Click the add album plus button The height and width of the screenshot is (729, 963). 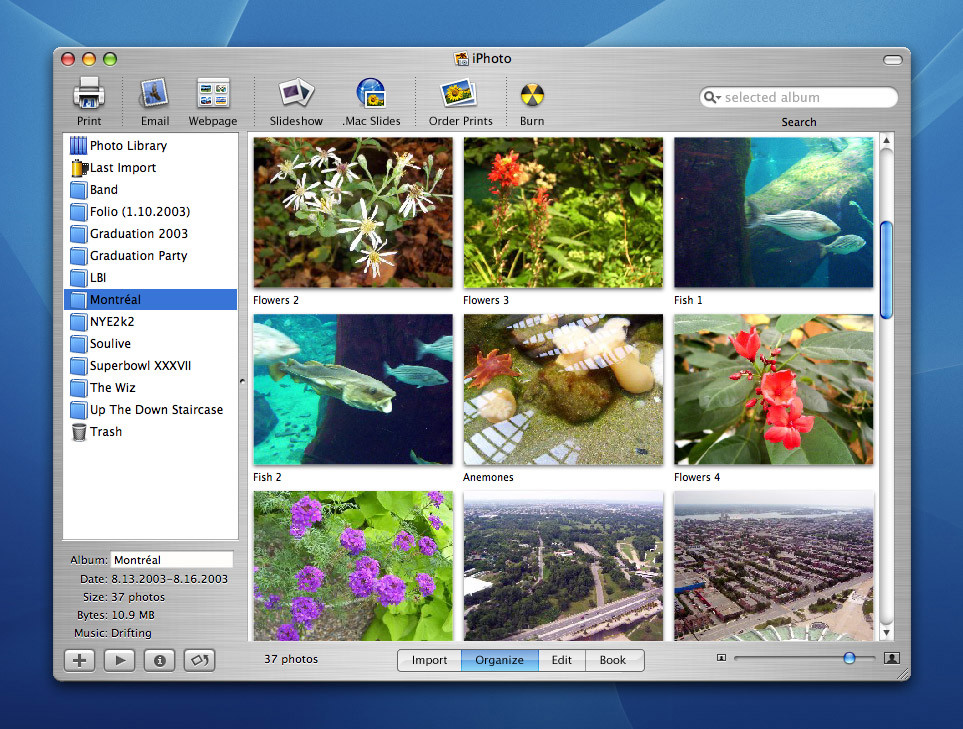tap(80, 660)
